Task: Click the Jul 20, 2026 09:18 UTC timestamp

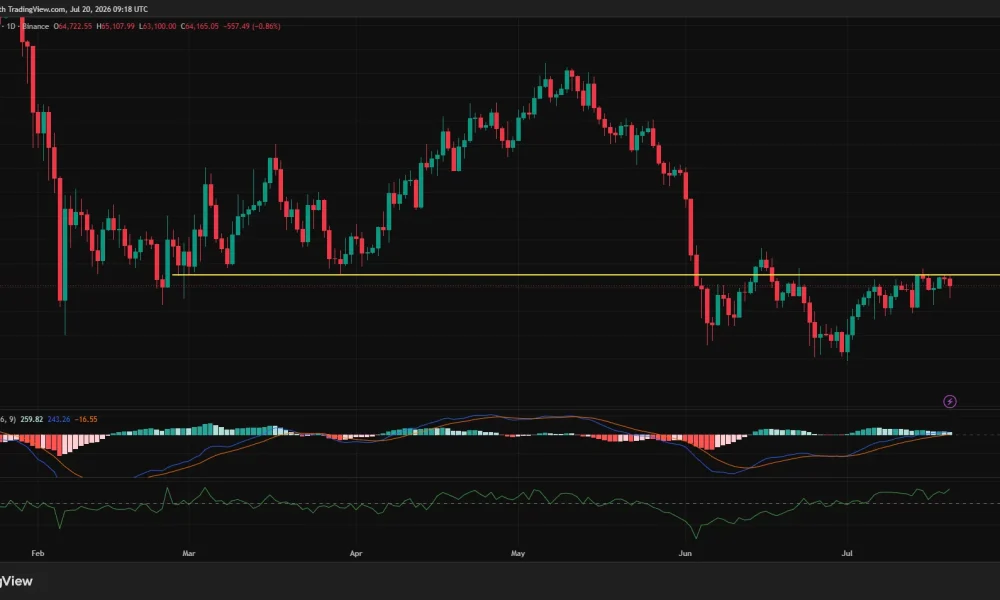Action: click(109, 9)
